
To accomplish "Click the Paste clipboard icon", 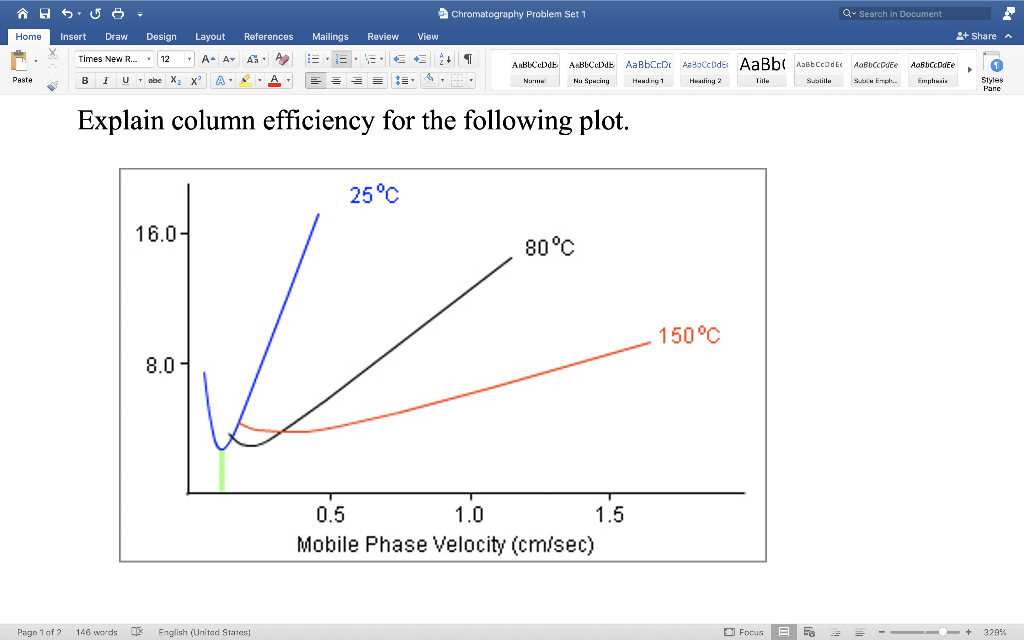I will (x=20, y=61).
